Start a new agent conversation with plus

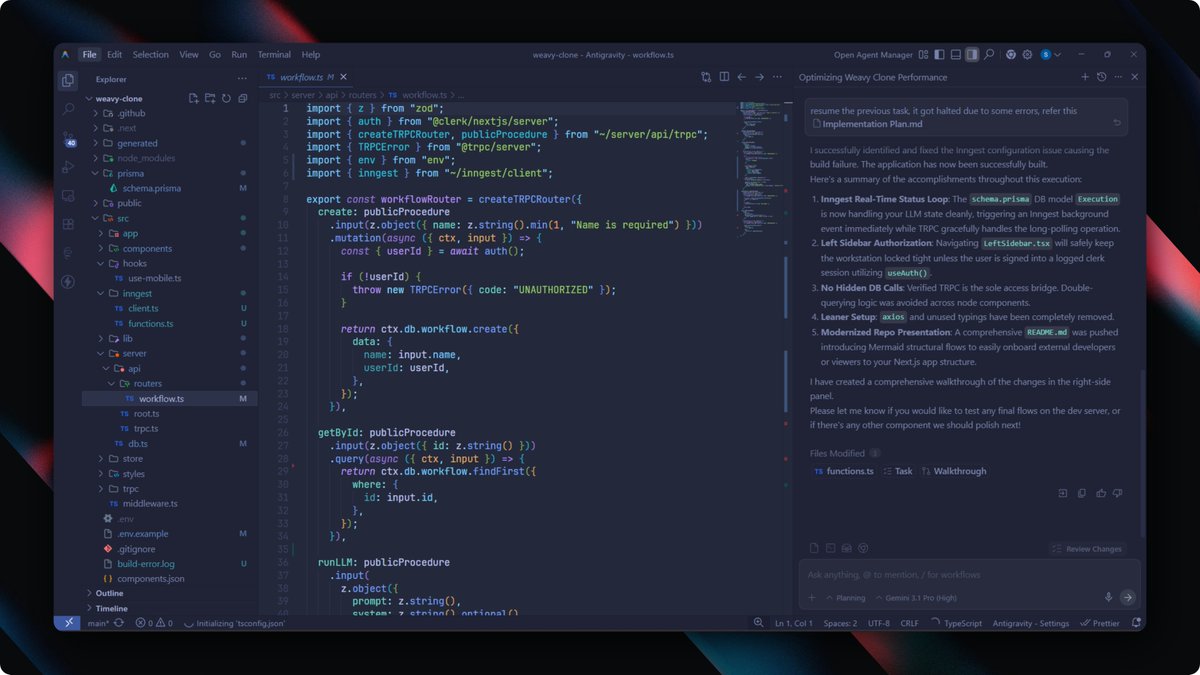pyautogui.click(x=1085, y=77)
